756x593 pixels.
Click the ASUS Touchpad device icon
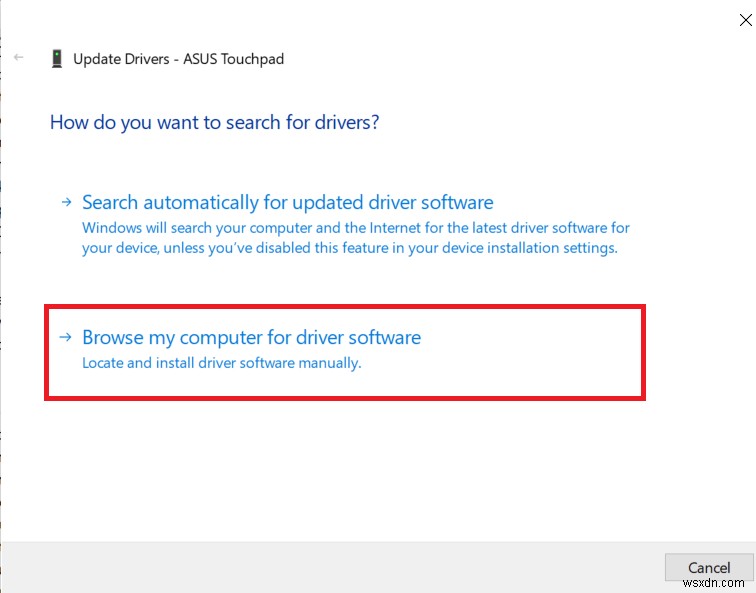tap(57, 59)
